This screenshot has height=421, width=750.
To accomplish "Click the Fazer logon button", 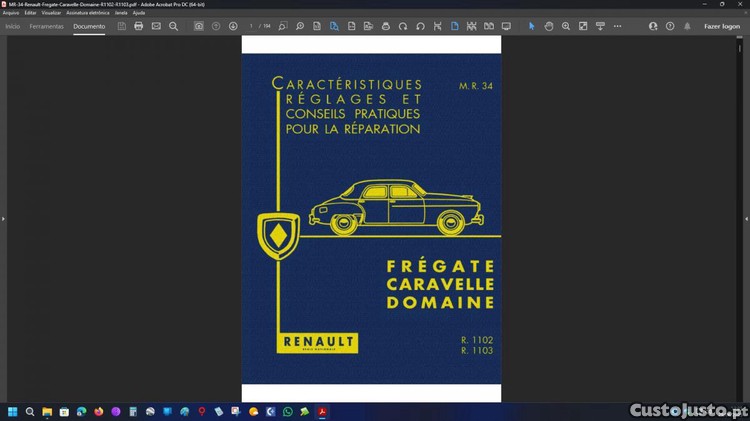I will (x=722, y=26).
